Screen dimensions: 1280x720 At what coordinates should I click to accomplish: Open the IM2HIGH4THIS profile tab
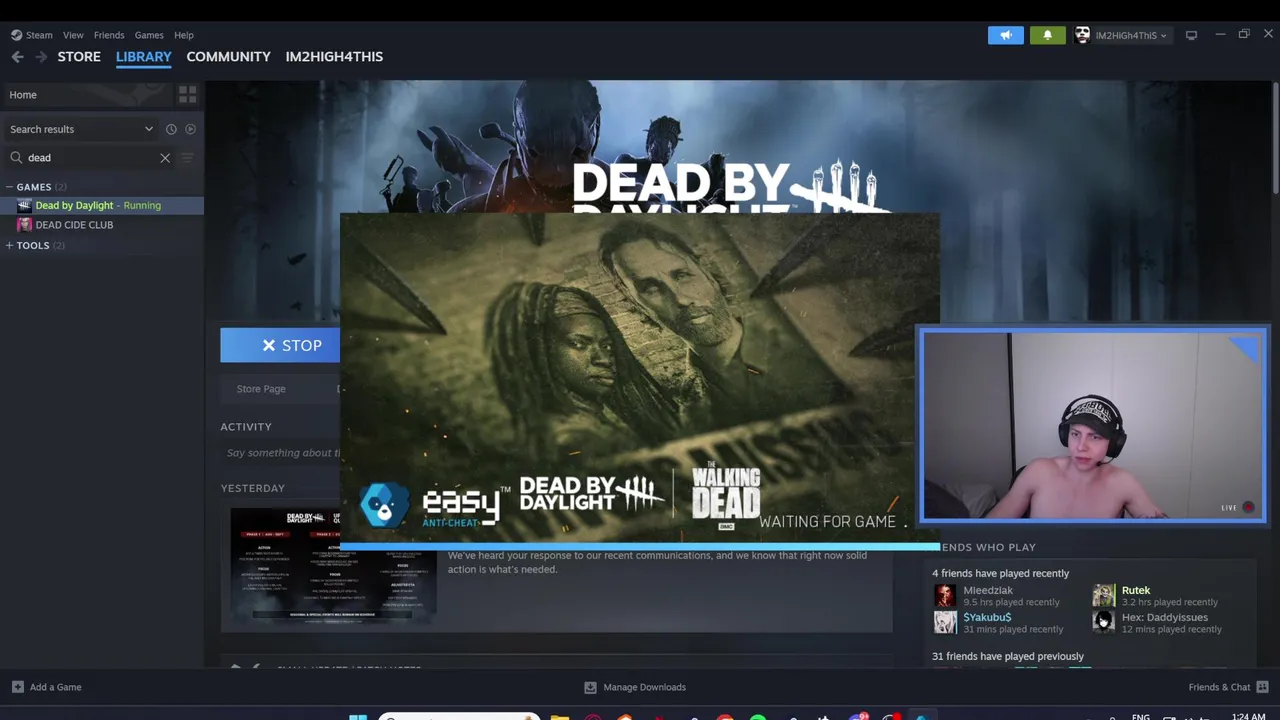click(334, 57)
